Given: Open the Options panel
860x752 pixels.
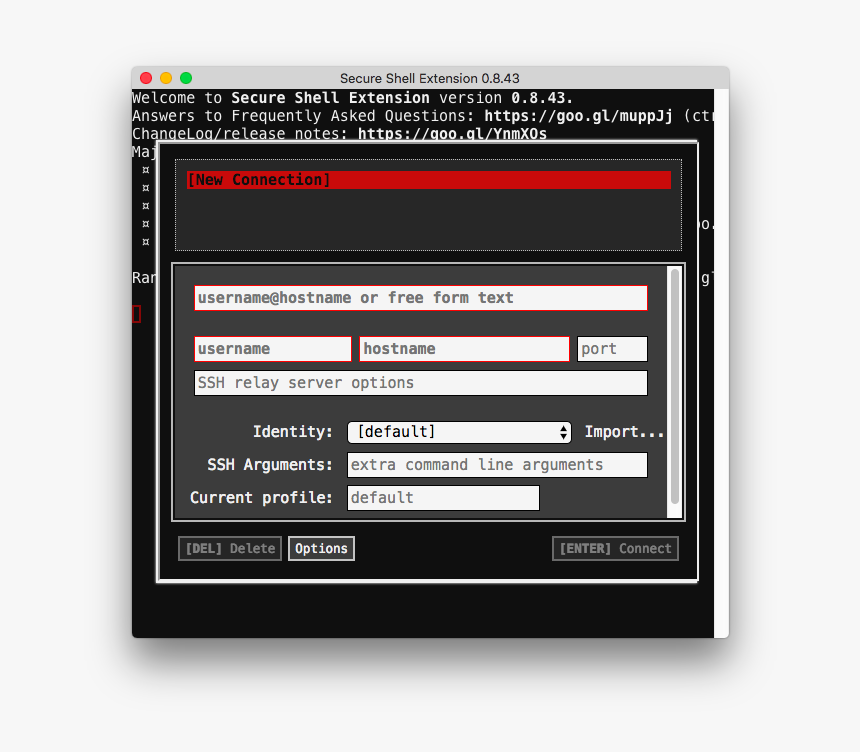Looking at the screenshot, I should click(321, 548).
